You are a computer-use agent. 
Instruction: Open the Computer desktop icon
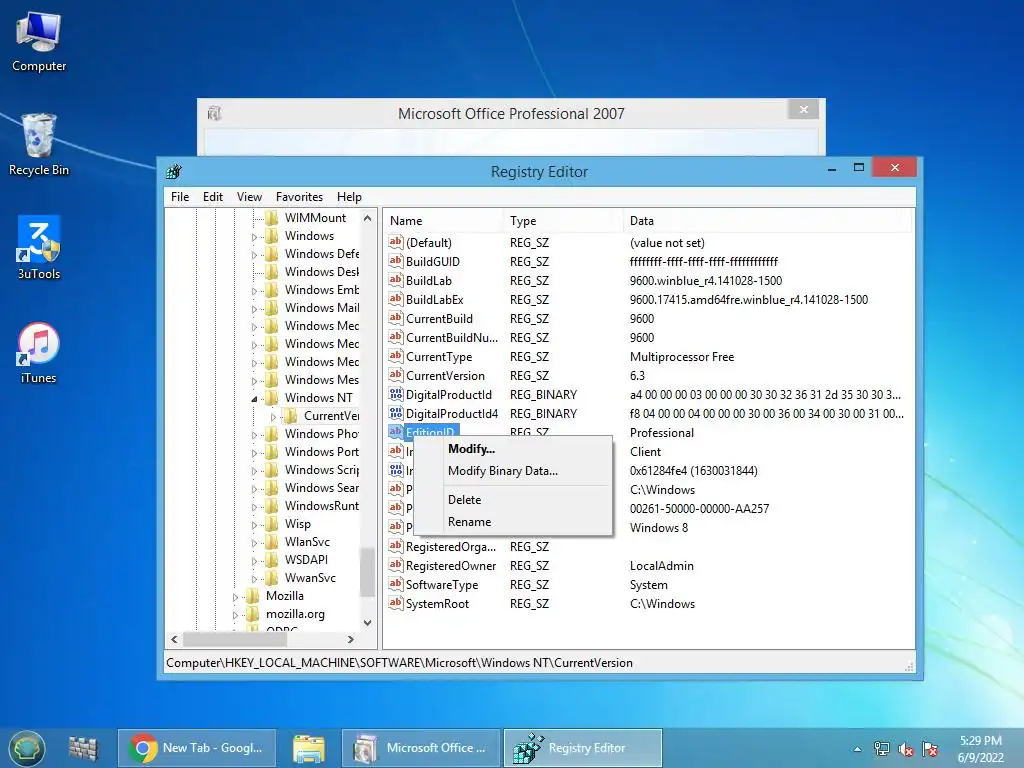click(39, 40)
